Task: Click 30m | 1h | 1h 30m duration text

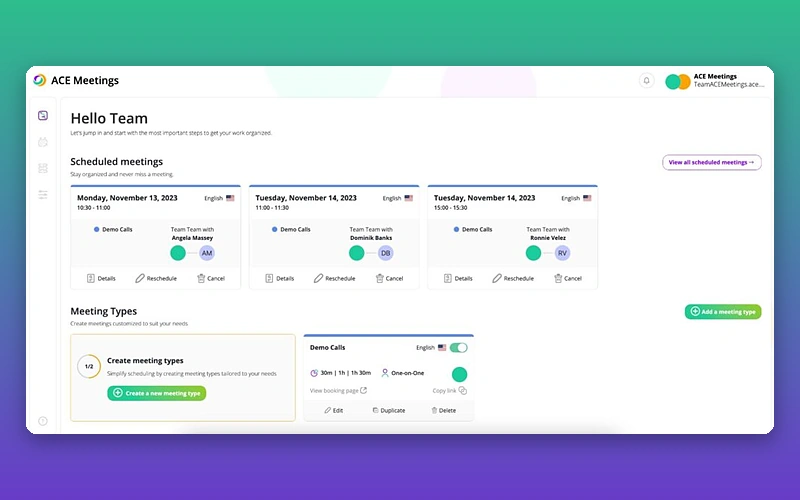Action: coord(345,373)
